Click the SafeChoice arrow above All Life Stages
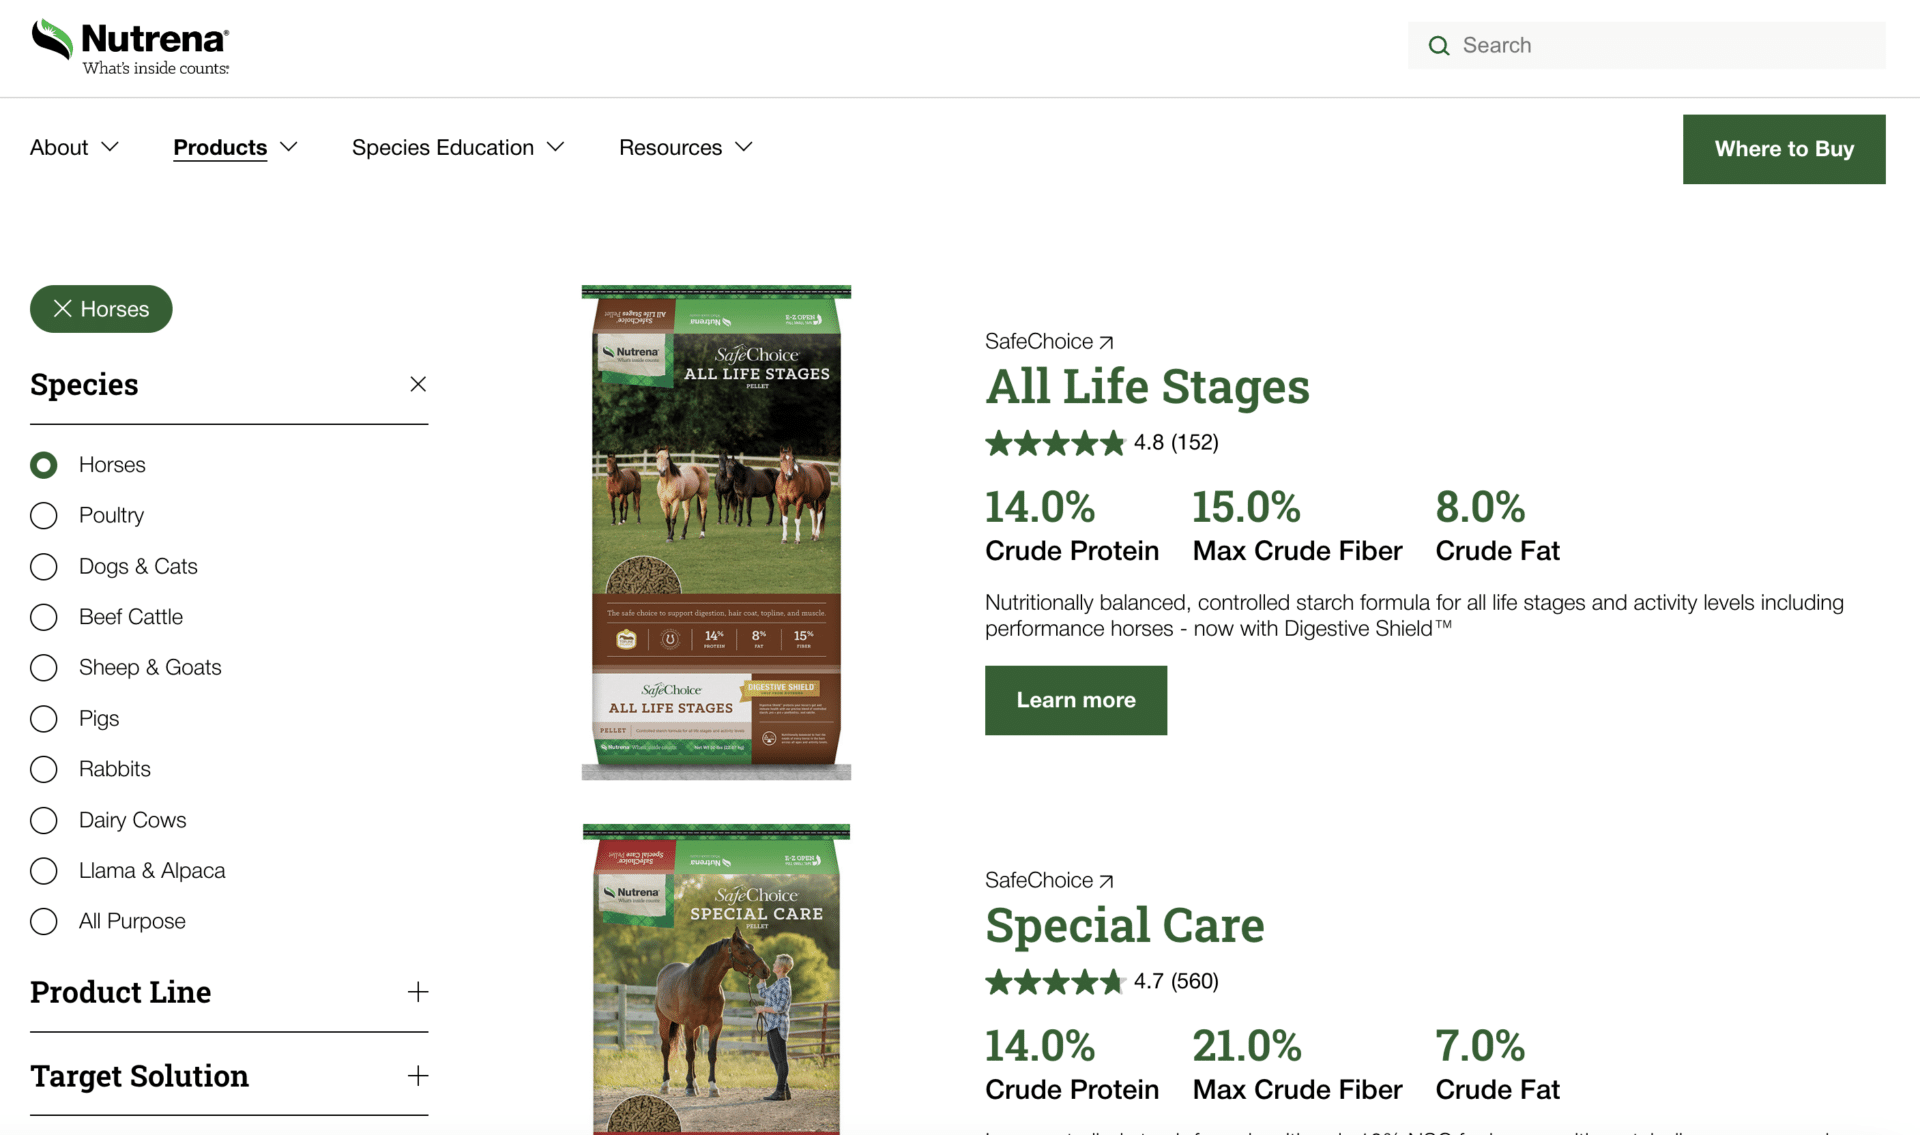The width and height of the screenshot is (1920, 1135). tap(1106, 342)
